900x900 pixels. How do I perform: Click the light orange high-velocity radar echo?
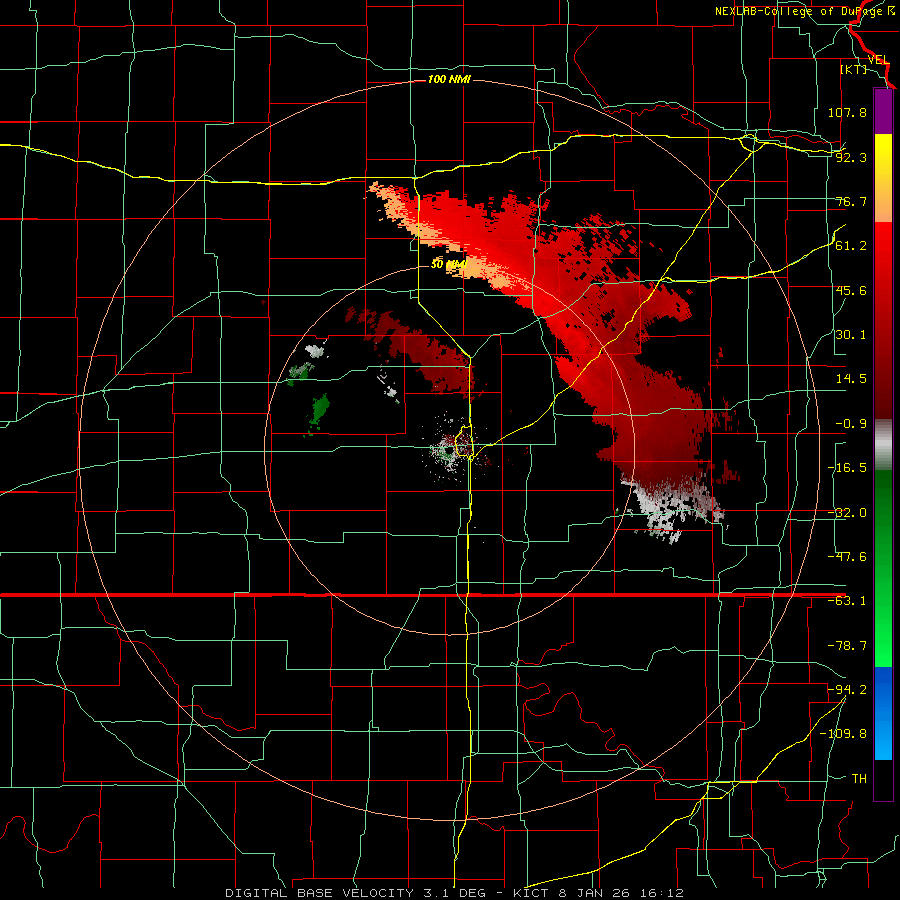coord(482,270)
